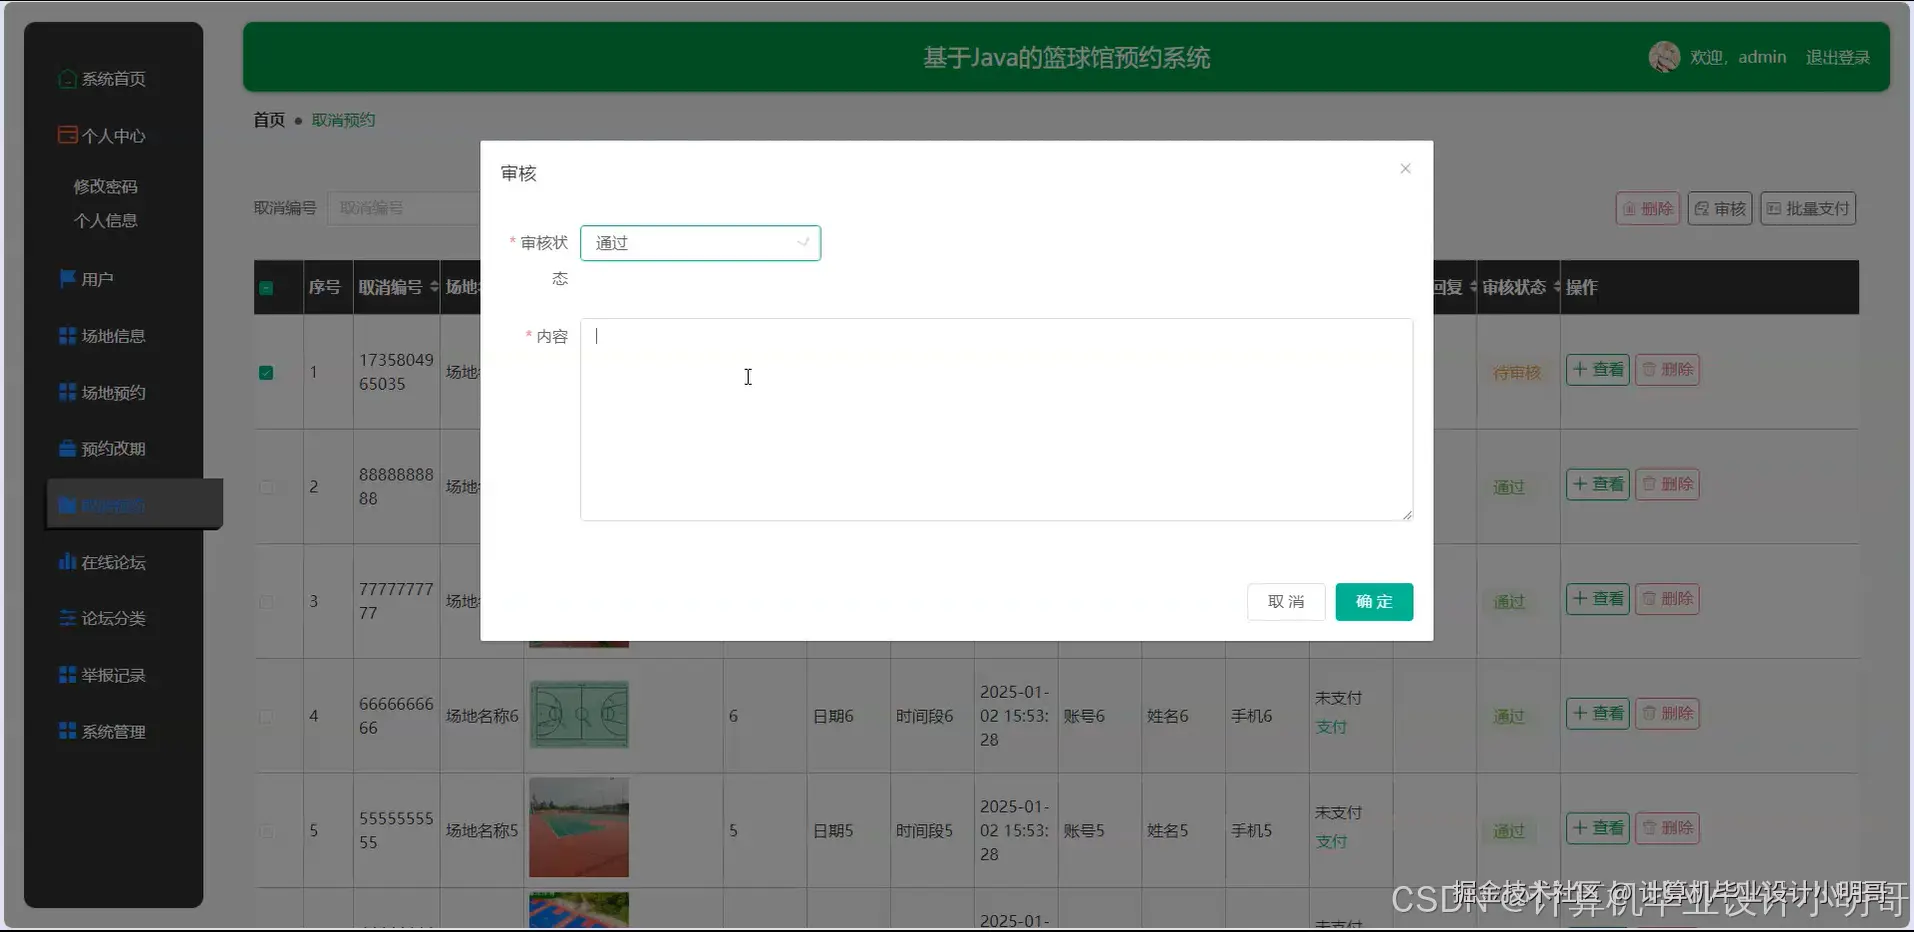Open 场地信息 from the sidebar
1914x932 pixels.
pos(110,335)
